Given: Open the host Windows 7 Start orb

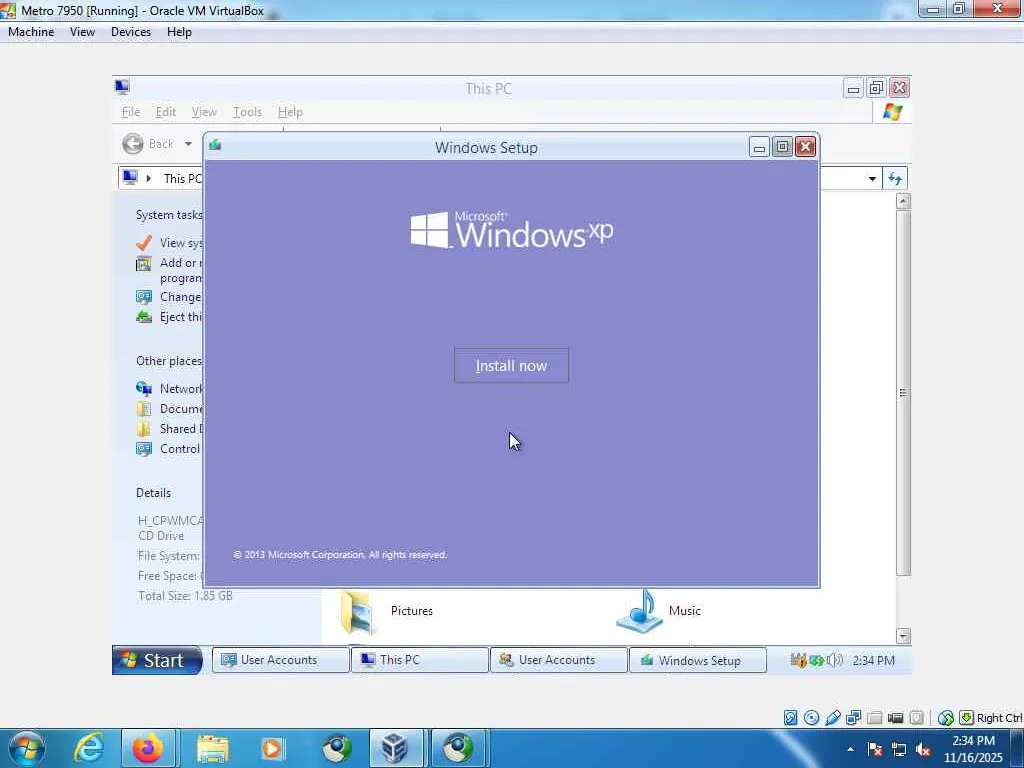Looking at the screenshot, I should (26, 748).
